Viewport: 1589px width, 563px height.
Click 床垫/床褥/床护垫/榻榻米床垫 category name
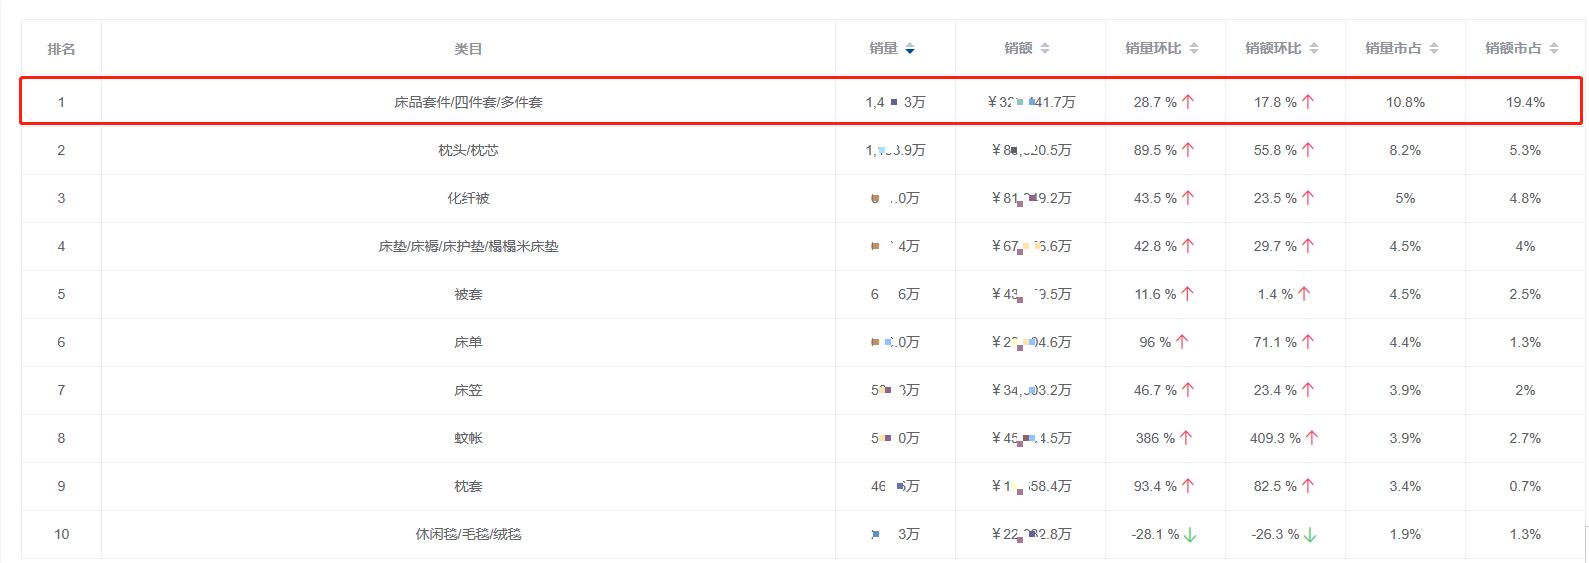(x=468, y=246)
